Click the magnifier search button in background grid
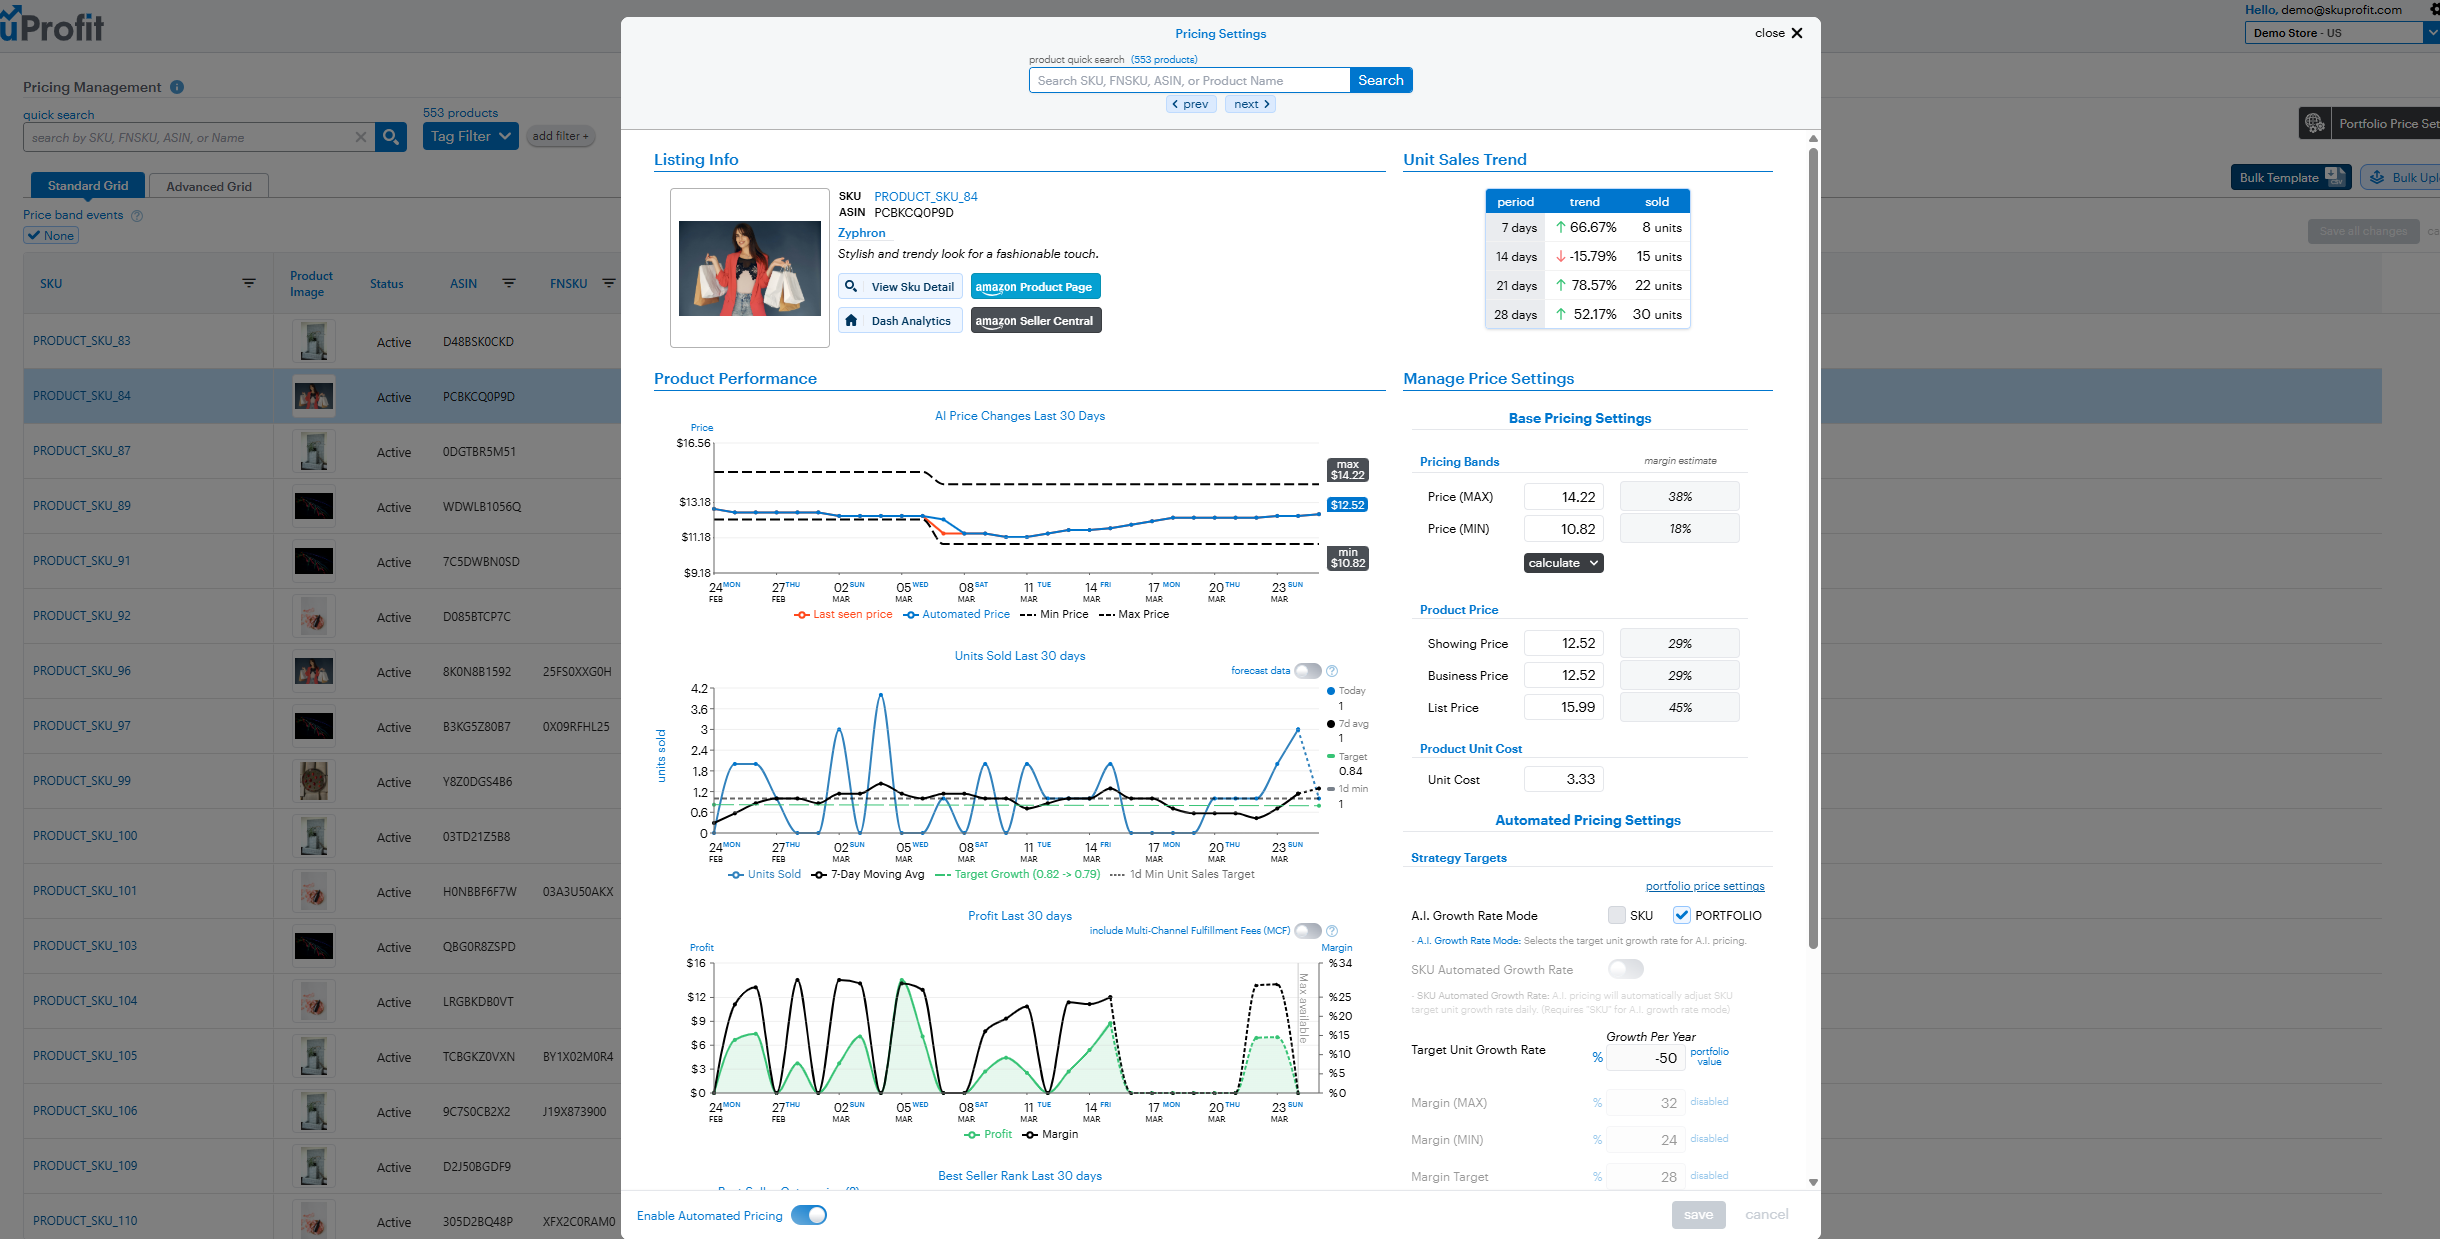Viewport: 2440px width, 1239px height. click(391, 137)
